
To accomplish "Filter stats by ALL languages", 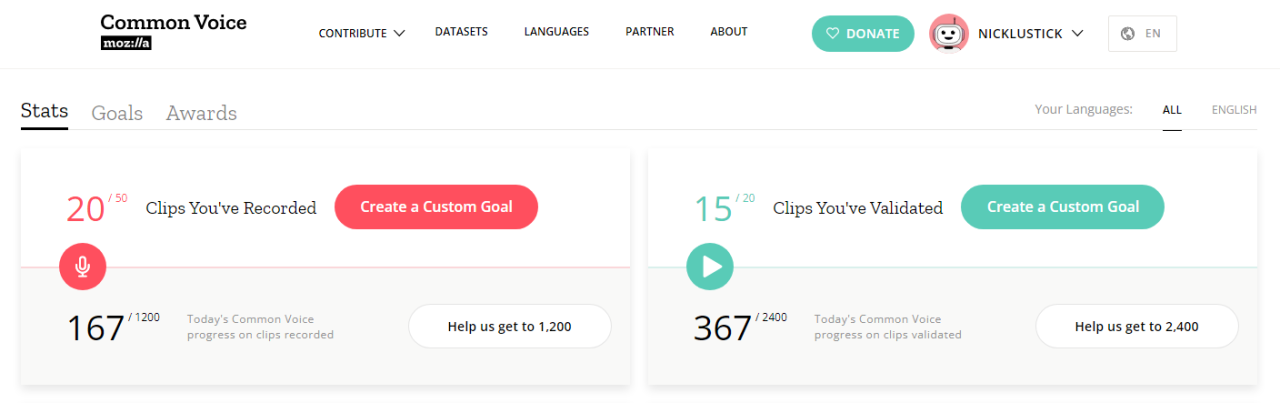I will [x=1172, y=110].
